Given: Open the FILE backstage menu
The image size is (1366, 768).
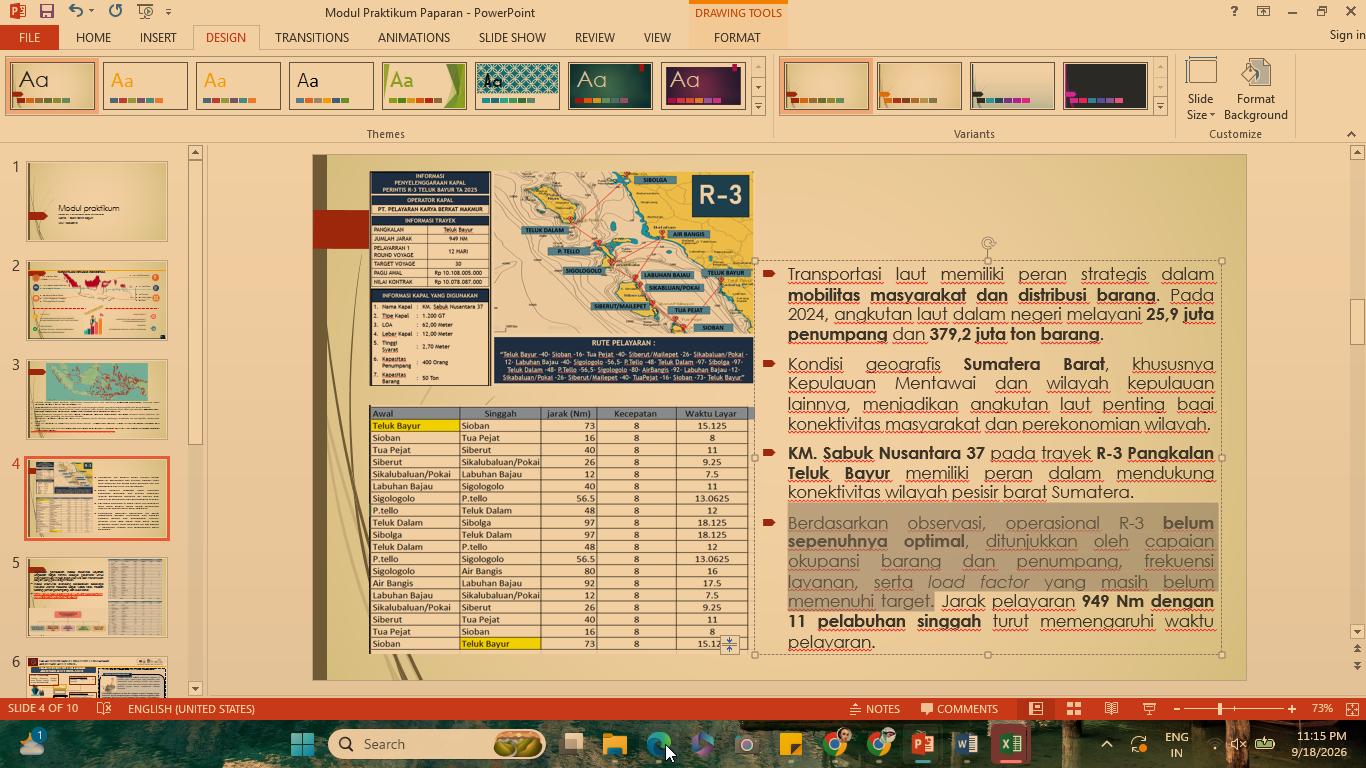Looking at the screenshot, I should coord(29,37).
